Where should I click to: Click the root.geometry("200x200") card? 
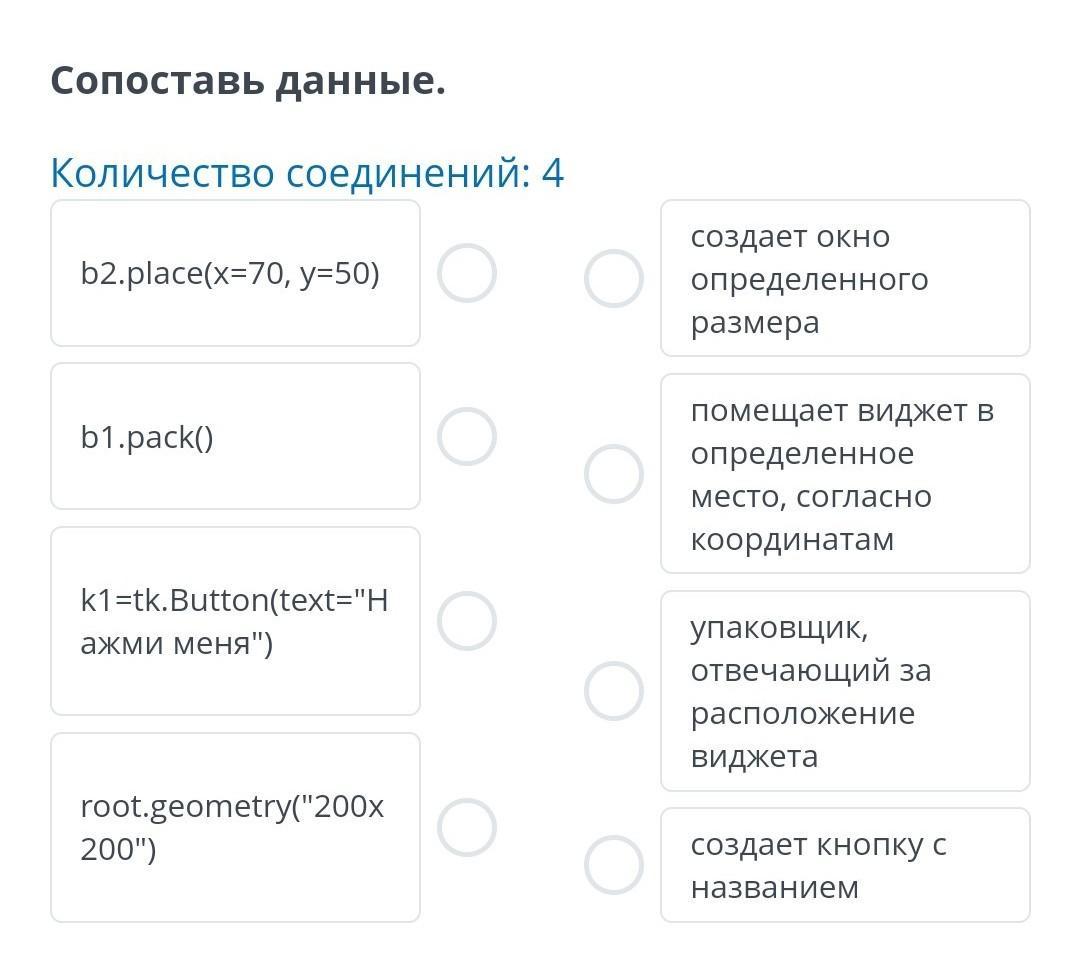pyautogui.click(x=235, y=827)
